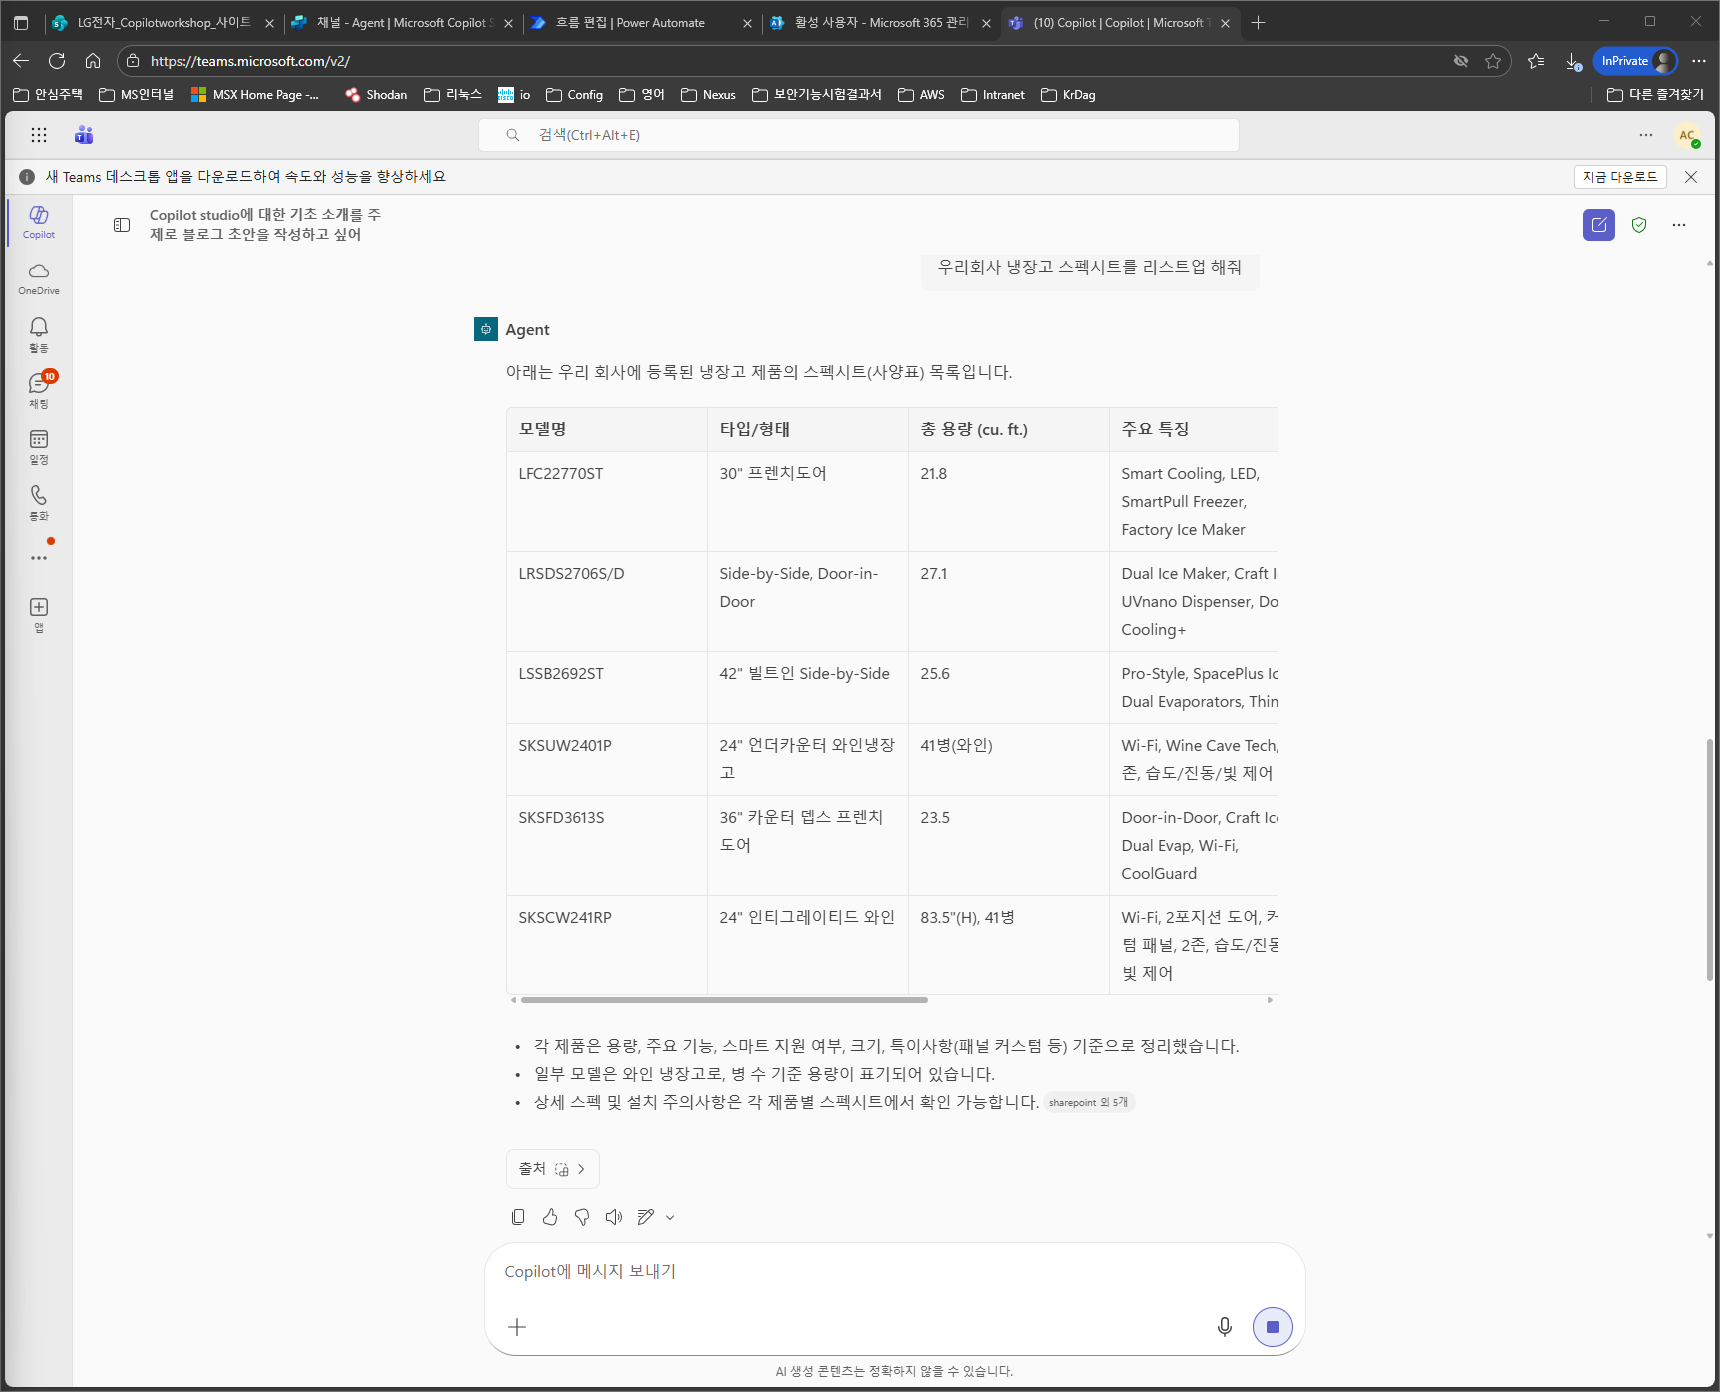Read the response aloud with speaker icon
The width and height of the screenshot is (1720, 1392).
pyautogui.click(x=614, y=1217)
